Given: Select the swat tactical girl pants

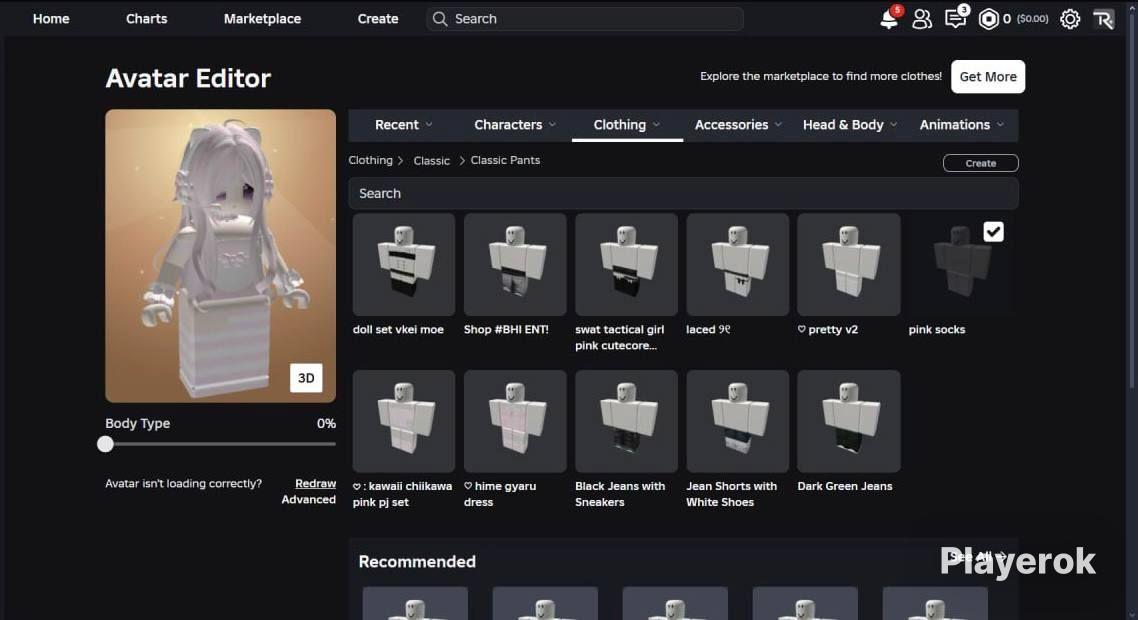Looking at the screenshot, I should pyautogui.click(x=626, y=264).
